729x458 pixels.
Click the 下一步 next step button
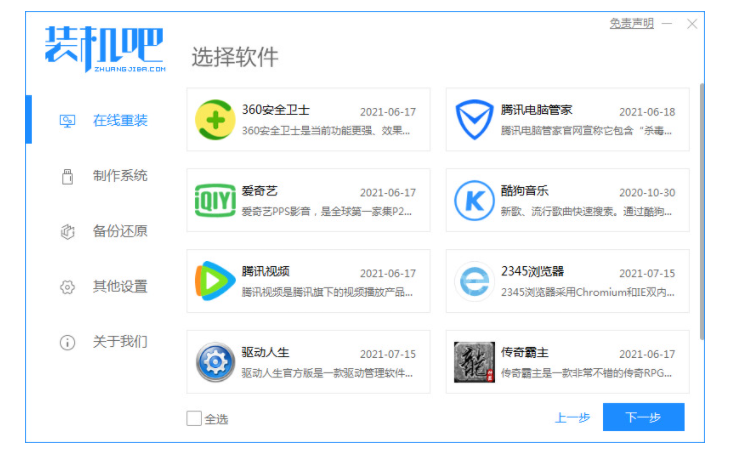click(643, 417)
